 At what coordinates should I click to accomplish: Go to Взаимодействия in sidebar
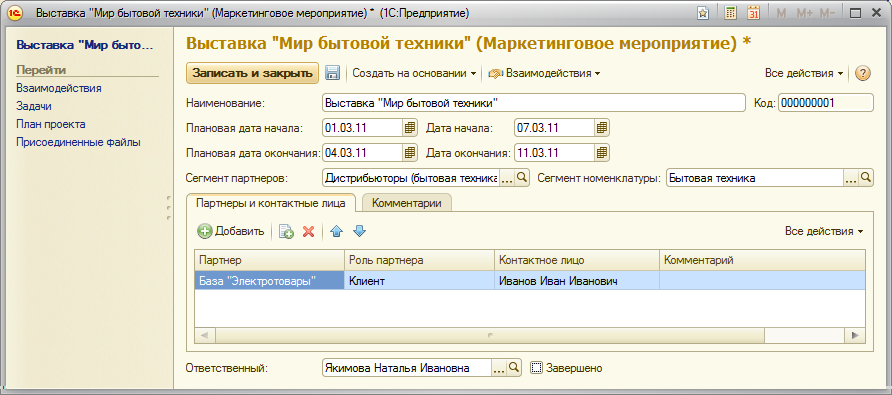coord(59,88)
